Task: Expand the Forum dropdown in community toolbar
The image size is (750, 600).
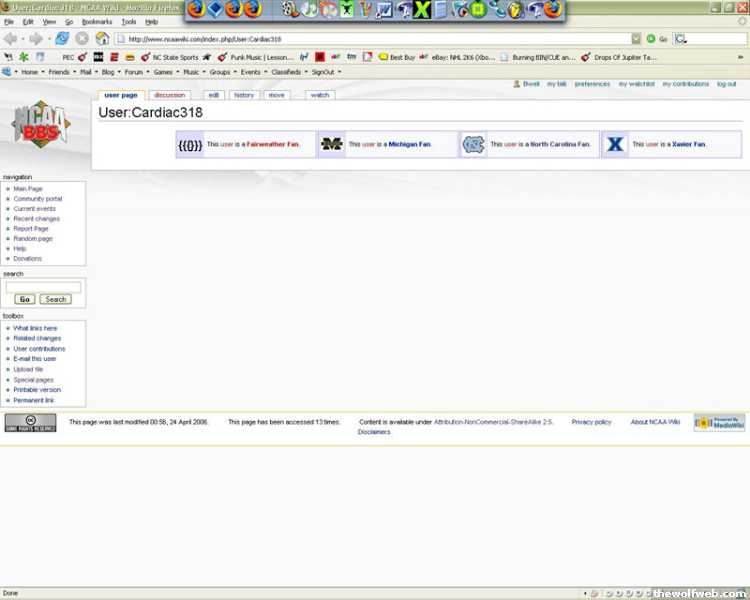Action: [x=135, y=72]
